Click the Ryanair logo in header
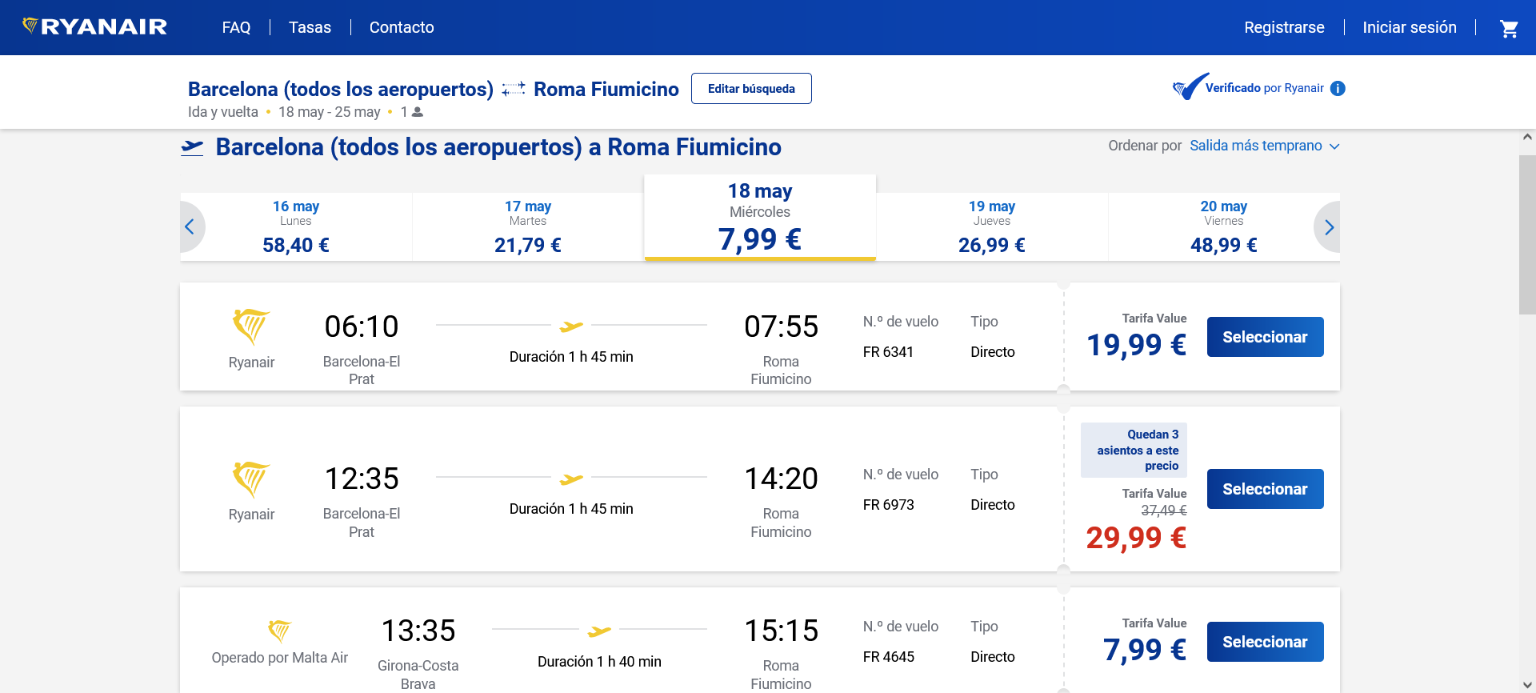Viewport: 1536px width, 693px height. tap(95, 27)
